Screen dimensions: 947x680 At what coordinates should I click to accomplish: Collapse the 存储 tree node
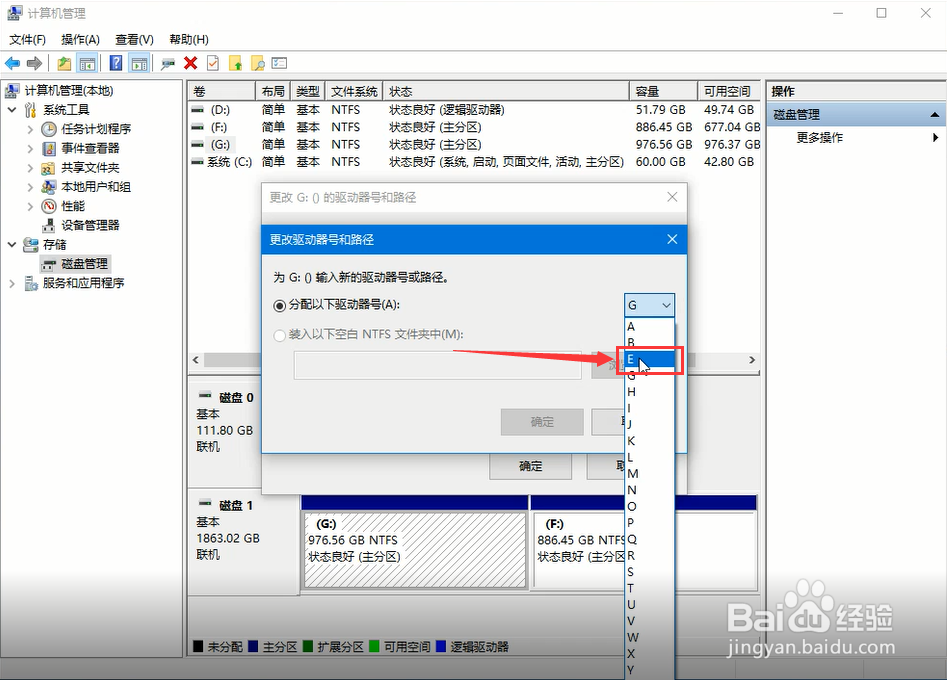tap(10, 244)
